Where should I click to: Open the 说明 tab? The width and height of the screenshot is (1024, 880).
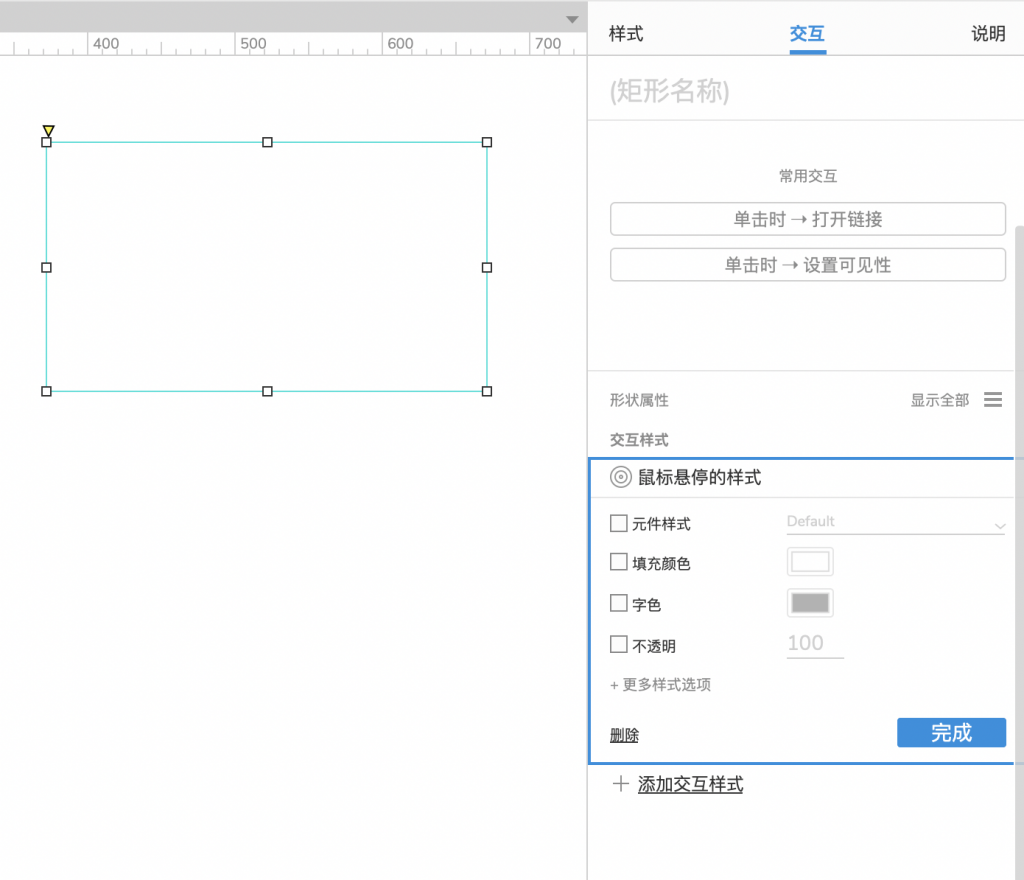pyautogui.click(x=988, y=34)
